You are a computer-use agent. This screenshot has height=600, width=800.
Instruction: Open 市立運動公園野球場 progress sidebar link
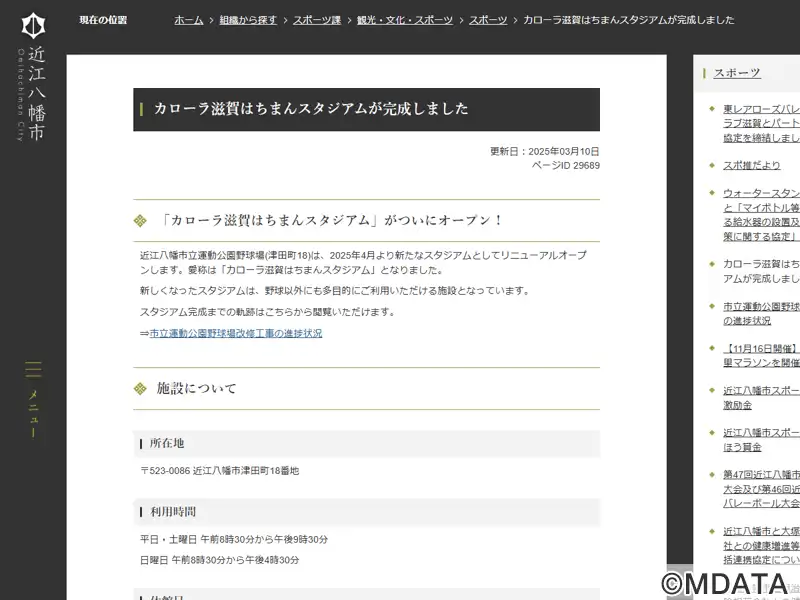point(761,313)
